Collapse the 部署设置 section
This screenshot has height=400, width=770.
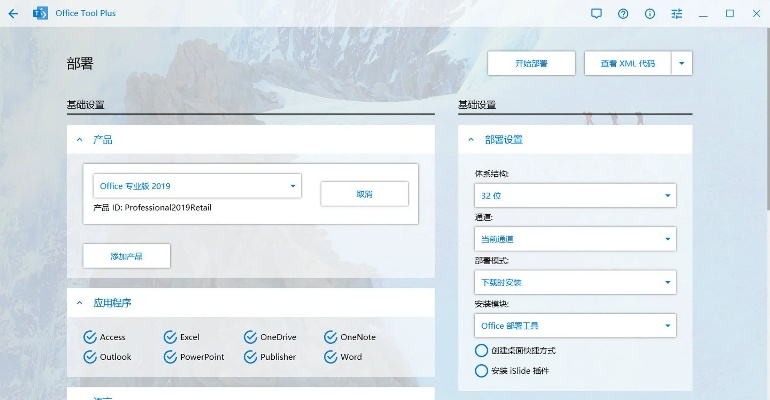click(x=471, y=140)
